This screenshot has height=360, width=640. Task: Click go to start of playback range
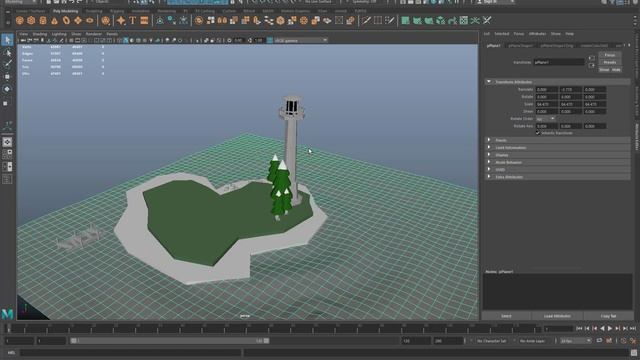point(579,329)
